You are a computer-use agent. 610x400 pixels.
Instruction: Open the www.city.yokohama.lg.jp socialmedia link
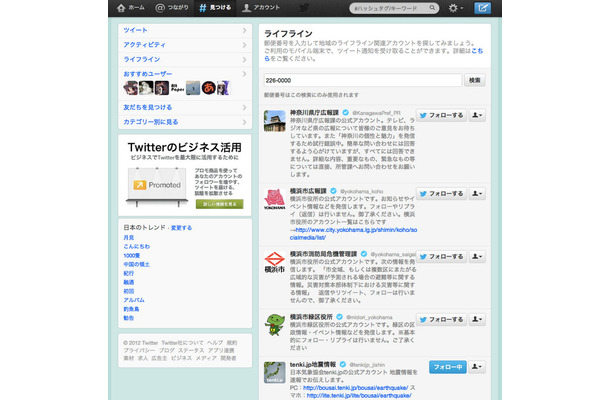tap(353, 233)
